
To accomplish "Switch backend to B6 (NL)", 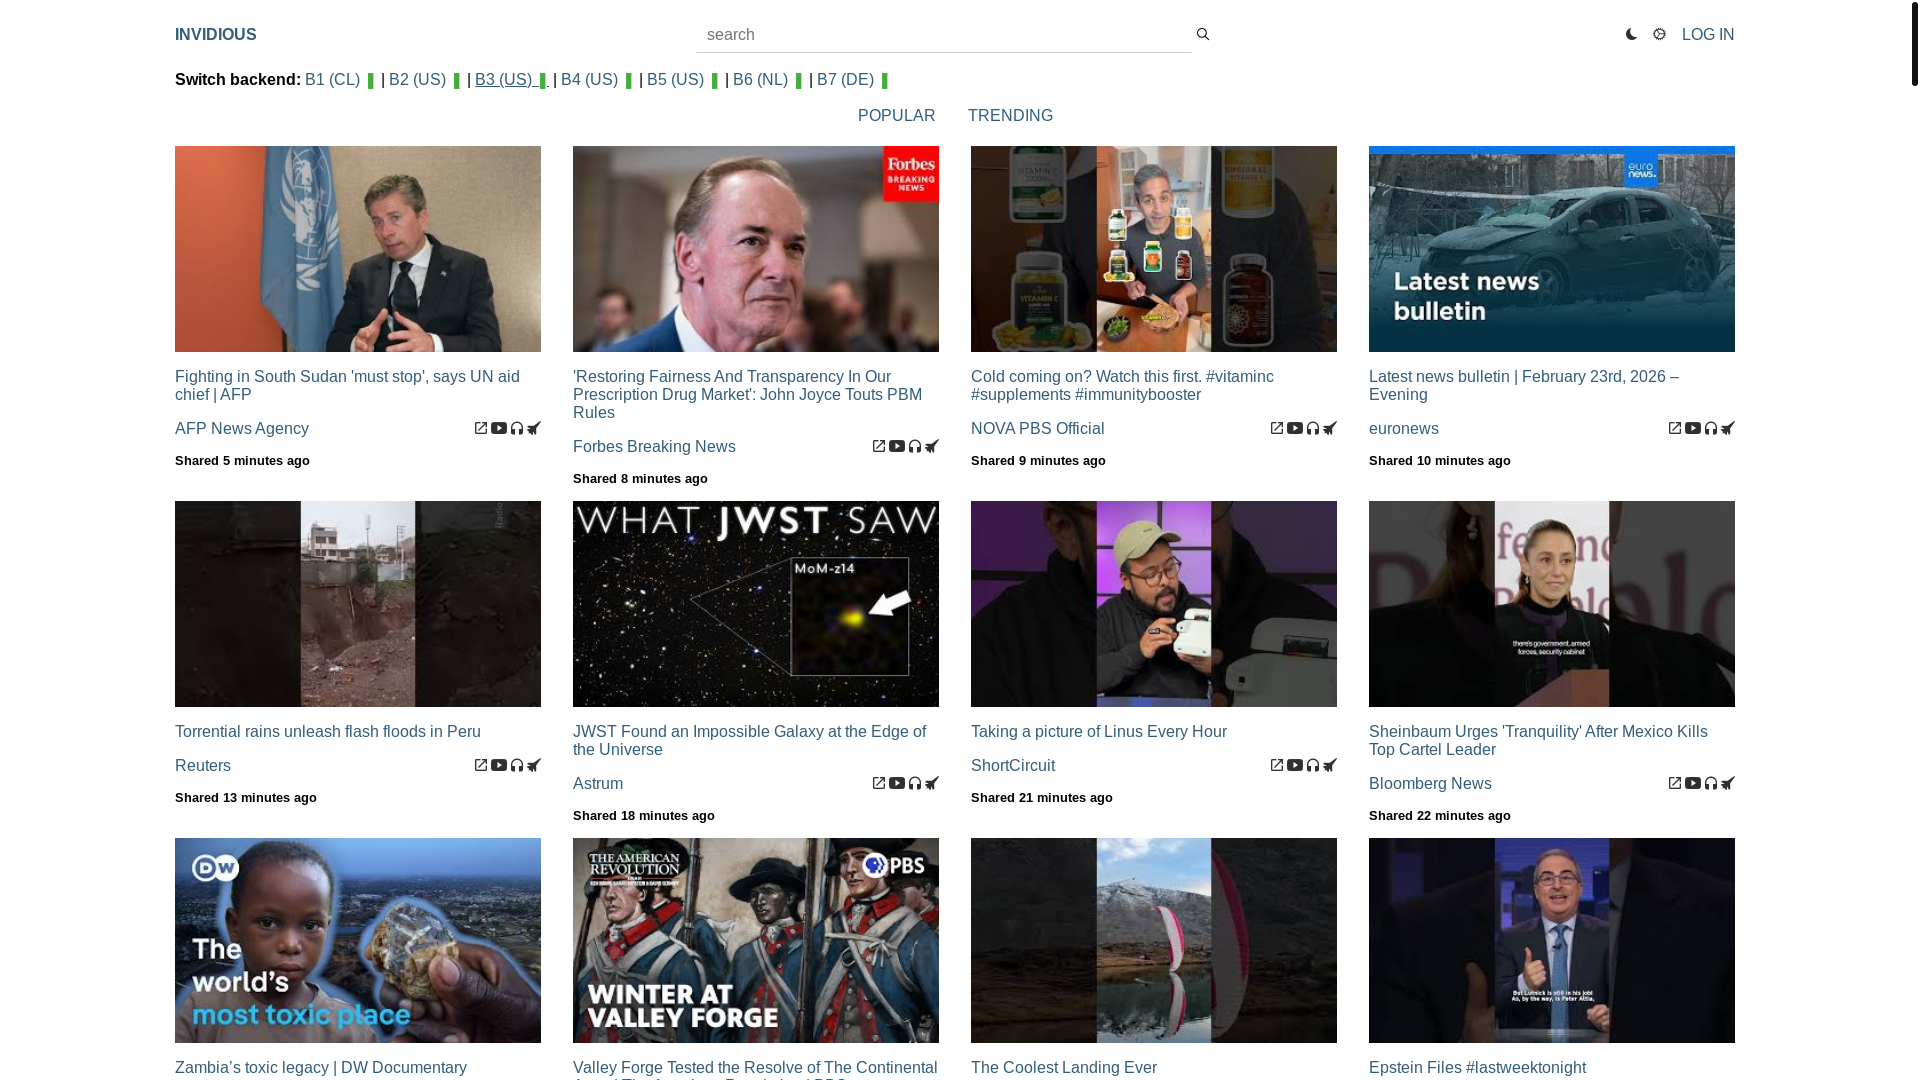I will pos(760,80).
